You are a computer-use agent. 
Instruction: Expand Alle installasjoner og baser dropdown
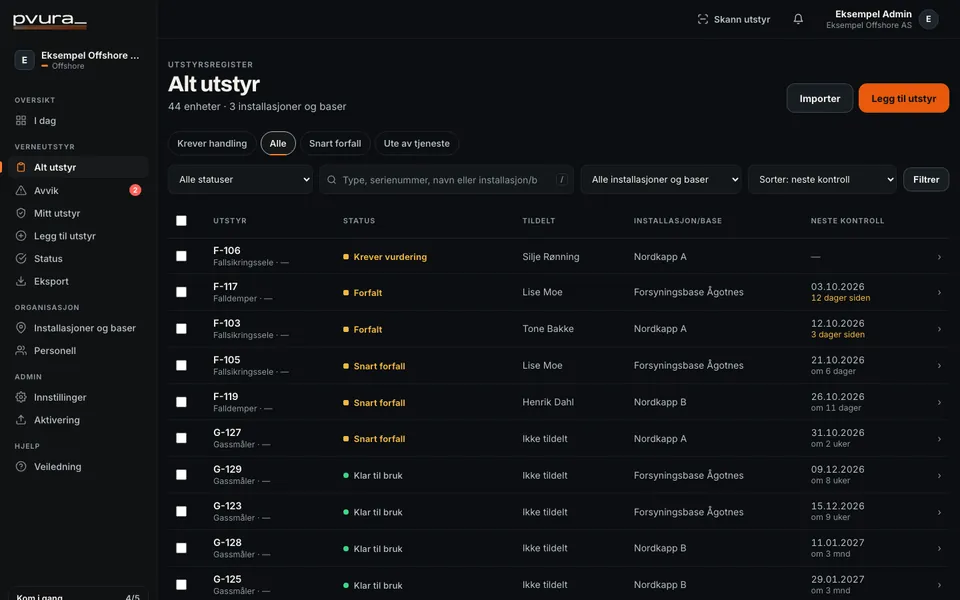point(661,179)
